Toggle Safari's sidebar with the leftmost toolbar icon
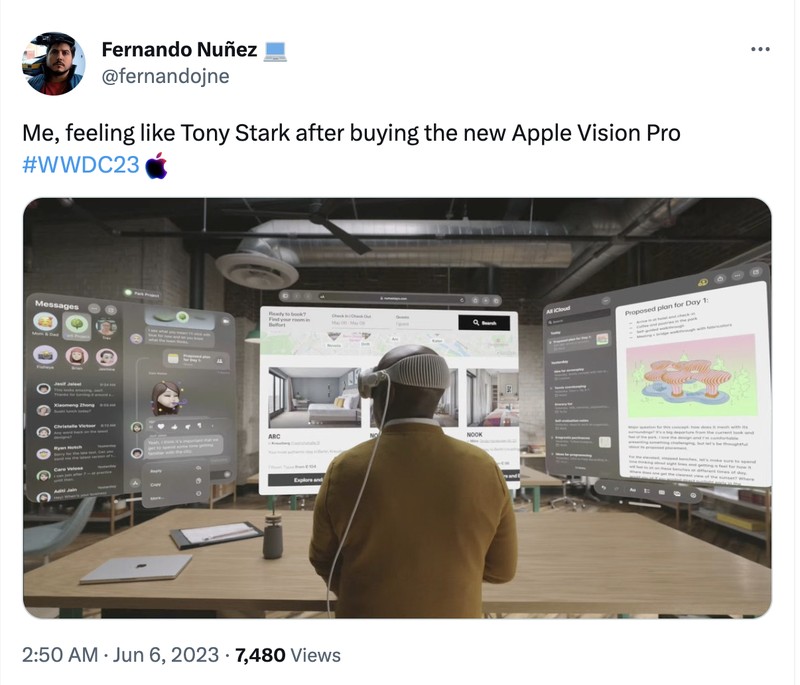The height and width of the screenshot is (685, 800). point(286,296)
